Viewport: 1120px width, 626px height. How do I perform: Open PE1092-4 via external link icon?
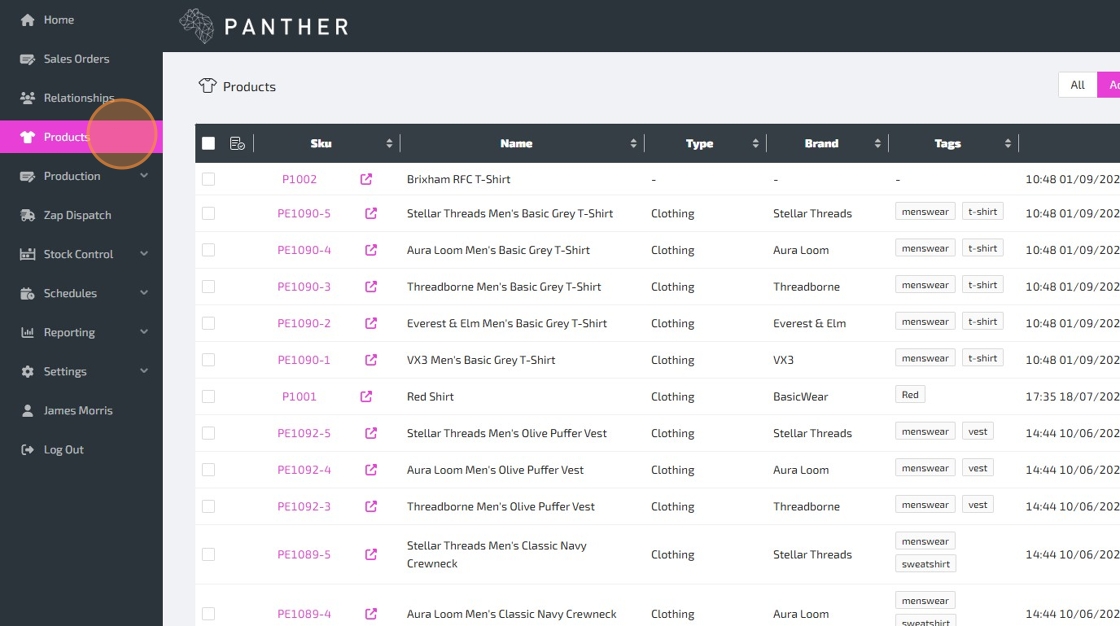[x=371, y=470]
